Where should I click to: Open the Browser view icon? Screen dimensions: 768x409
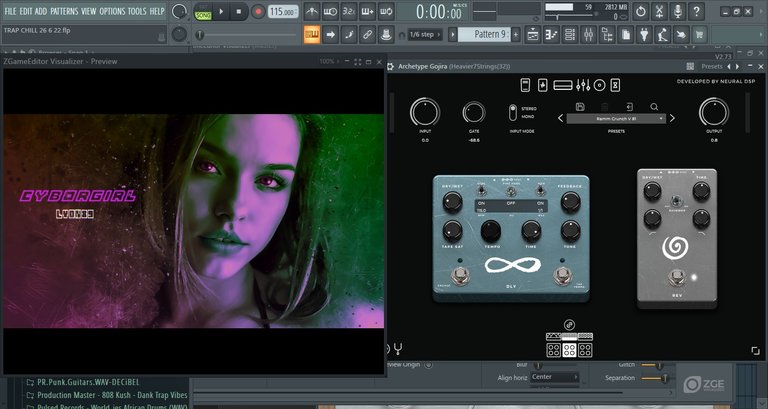pos(607,35)
